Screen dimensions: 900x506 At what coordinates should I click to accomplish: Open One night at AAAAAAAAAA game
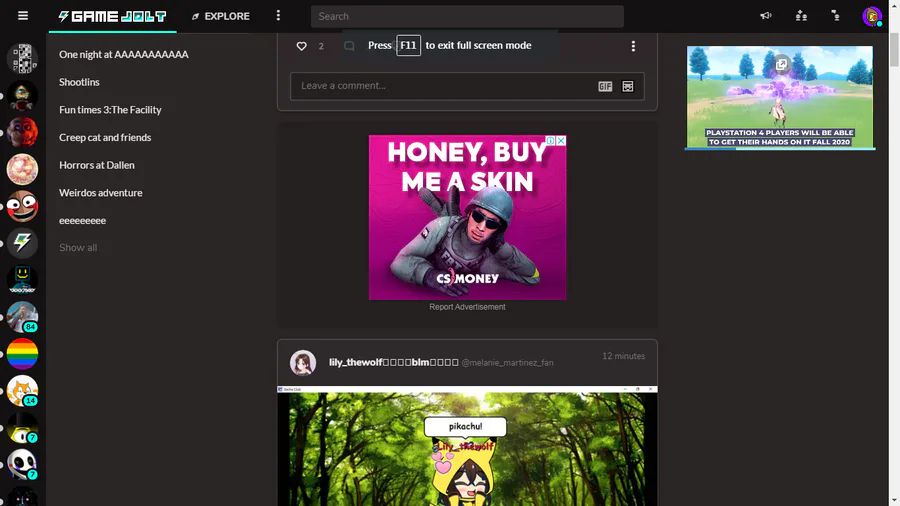pyautogui.click(x=123, y=55)
